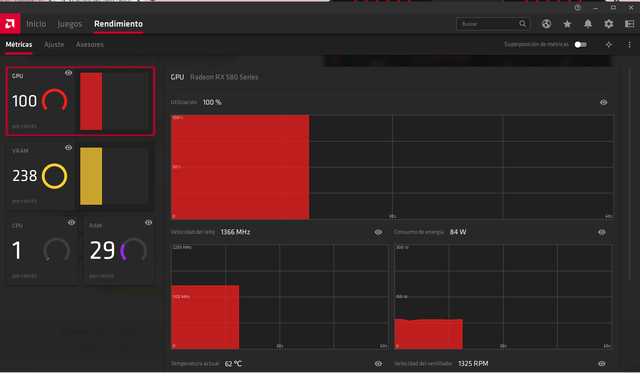Select the CPU metrics card
640x373 pixels.
point(42,251)
